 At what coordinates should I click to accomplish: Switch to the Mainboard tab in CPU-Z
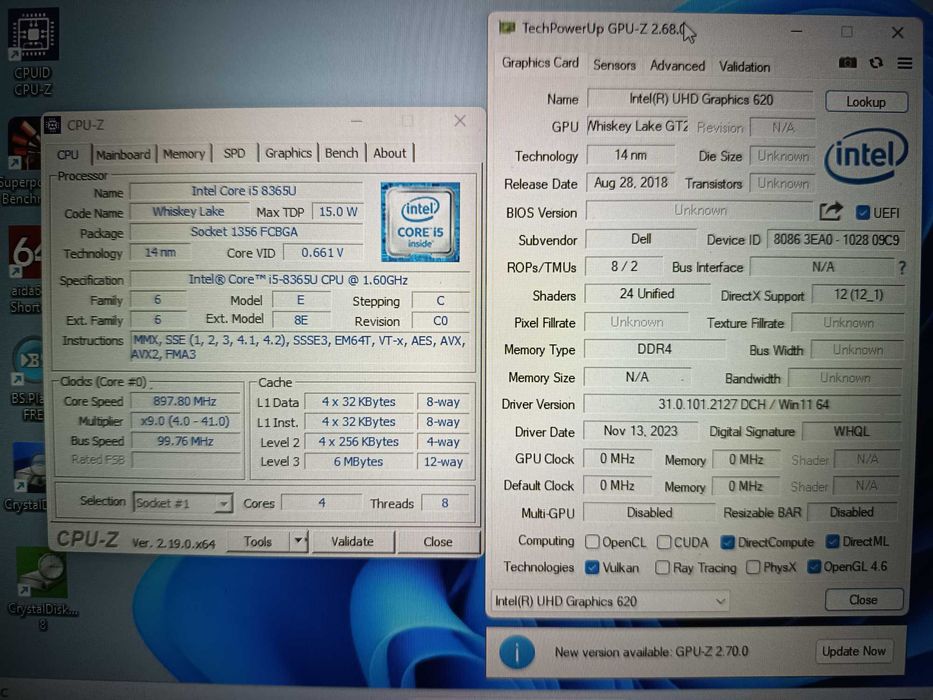tap(123, 154)
